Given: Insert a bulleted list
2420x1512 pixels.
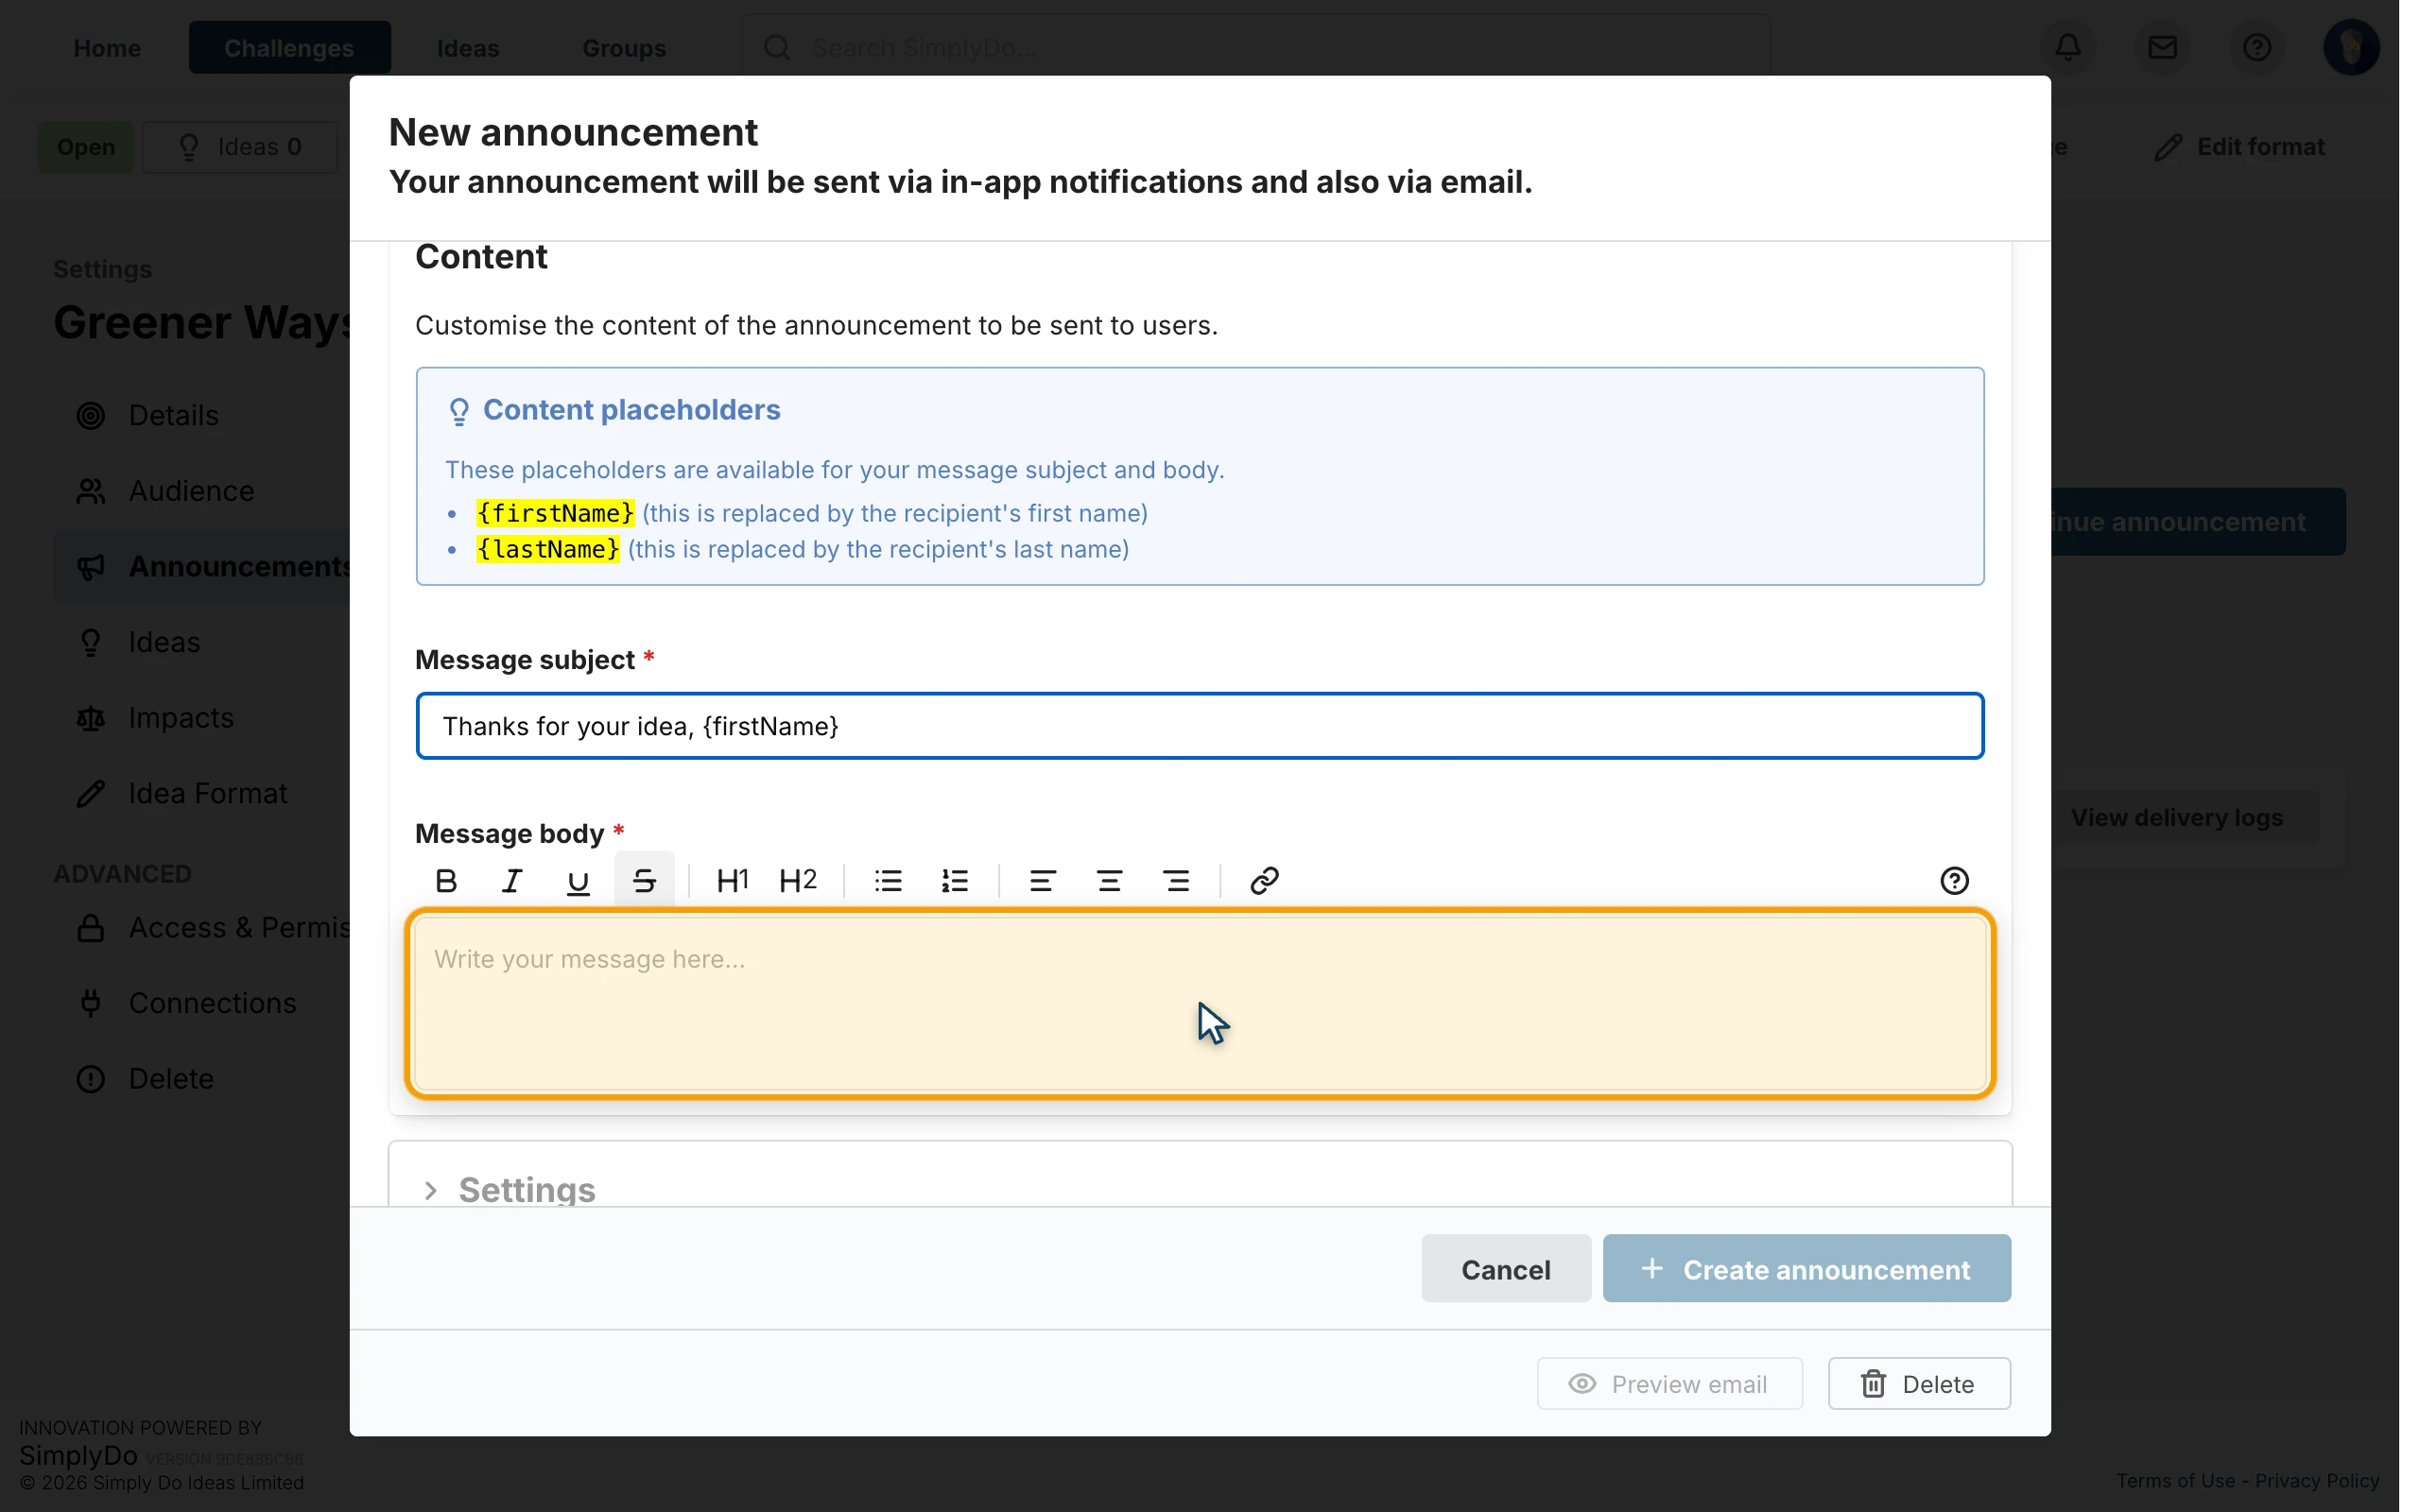Looking at the screenshot, I should pos(888,881).
